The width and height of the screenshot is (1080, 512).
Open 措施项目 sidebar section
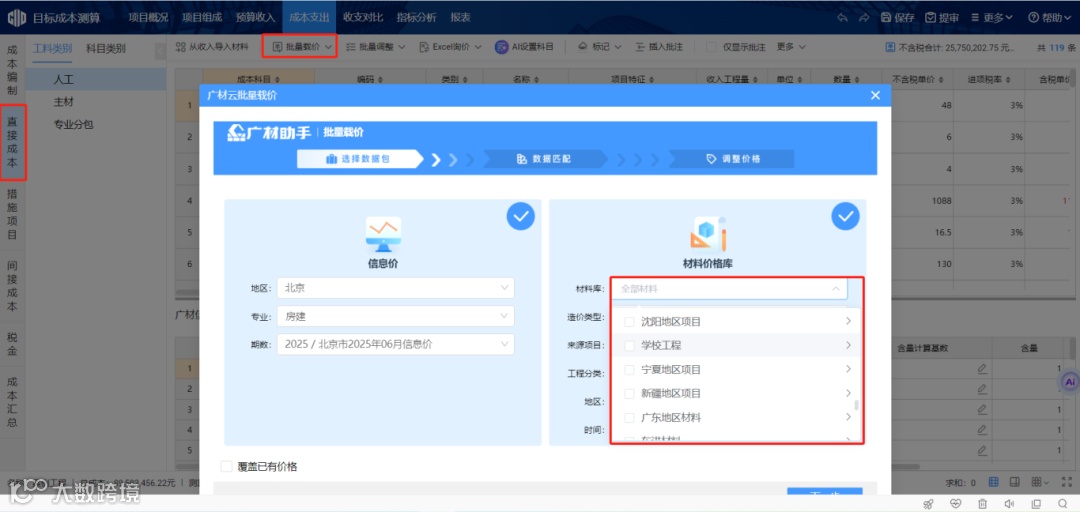[12, 214]
